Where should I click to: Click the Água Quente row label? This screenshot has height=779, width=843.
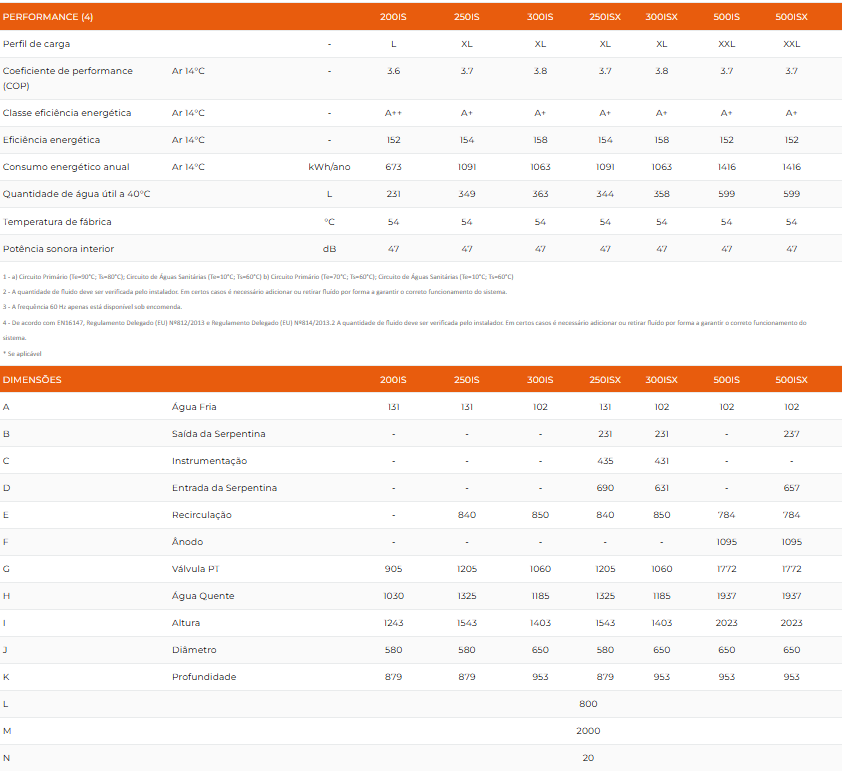203,596
